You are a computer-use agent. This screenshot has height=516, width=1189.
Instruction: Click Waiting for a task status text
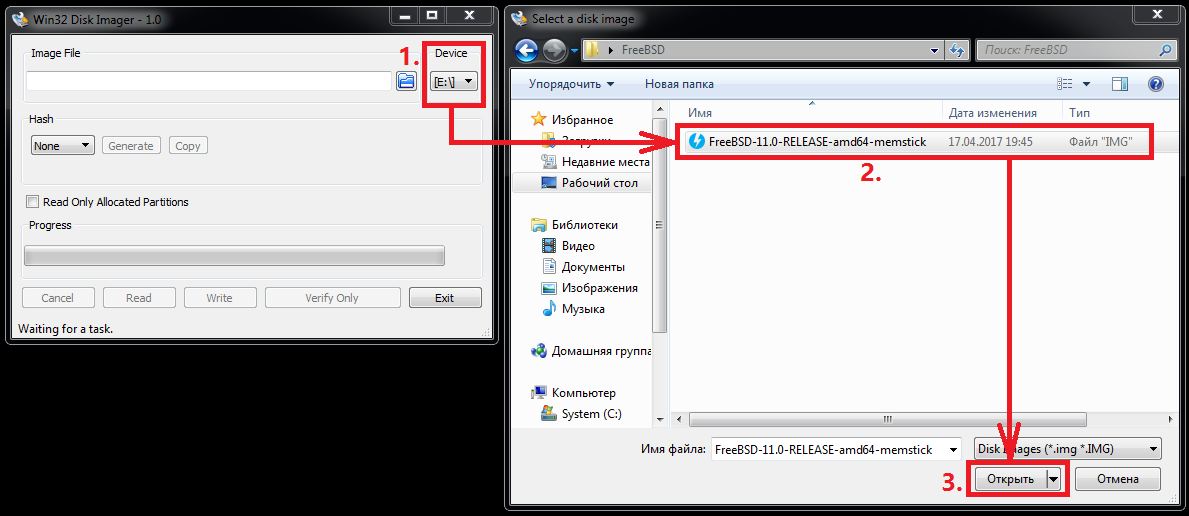coord(65,329)
